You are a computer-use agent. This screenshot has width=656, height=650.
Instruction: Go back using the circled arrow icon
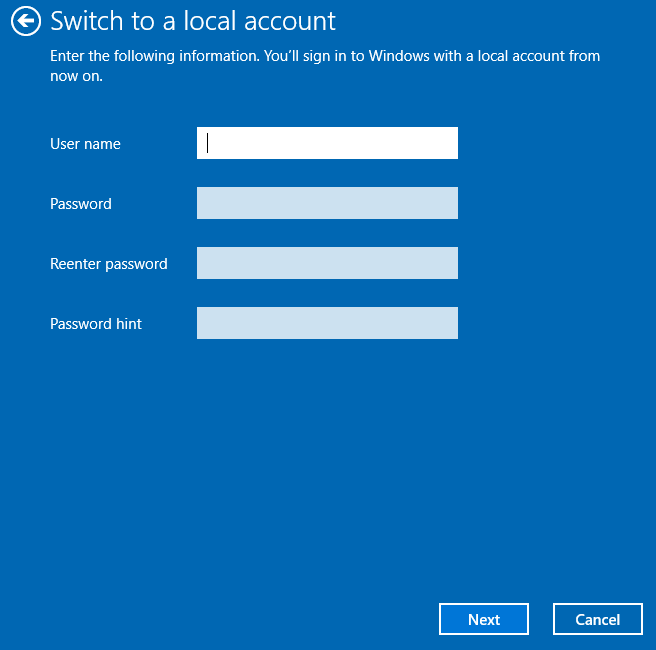tap(26, 21)
